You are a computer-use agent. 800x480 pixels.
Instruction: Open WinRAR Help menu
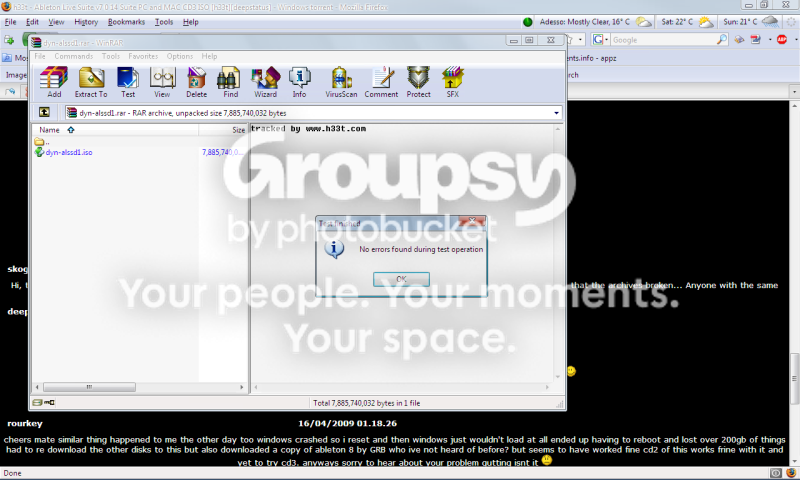click(209, 56)
